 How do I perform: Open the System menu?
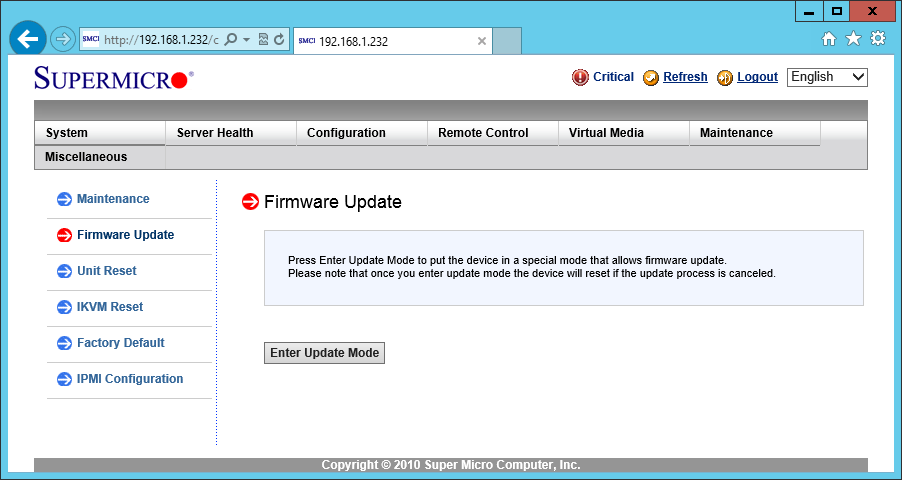[x=100, y=133]
